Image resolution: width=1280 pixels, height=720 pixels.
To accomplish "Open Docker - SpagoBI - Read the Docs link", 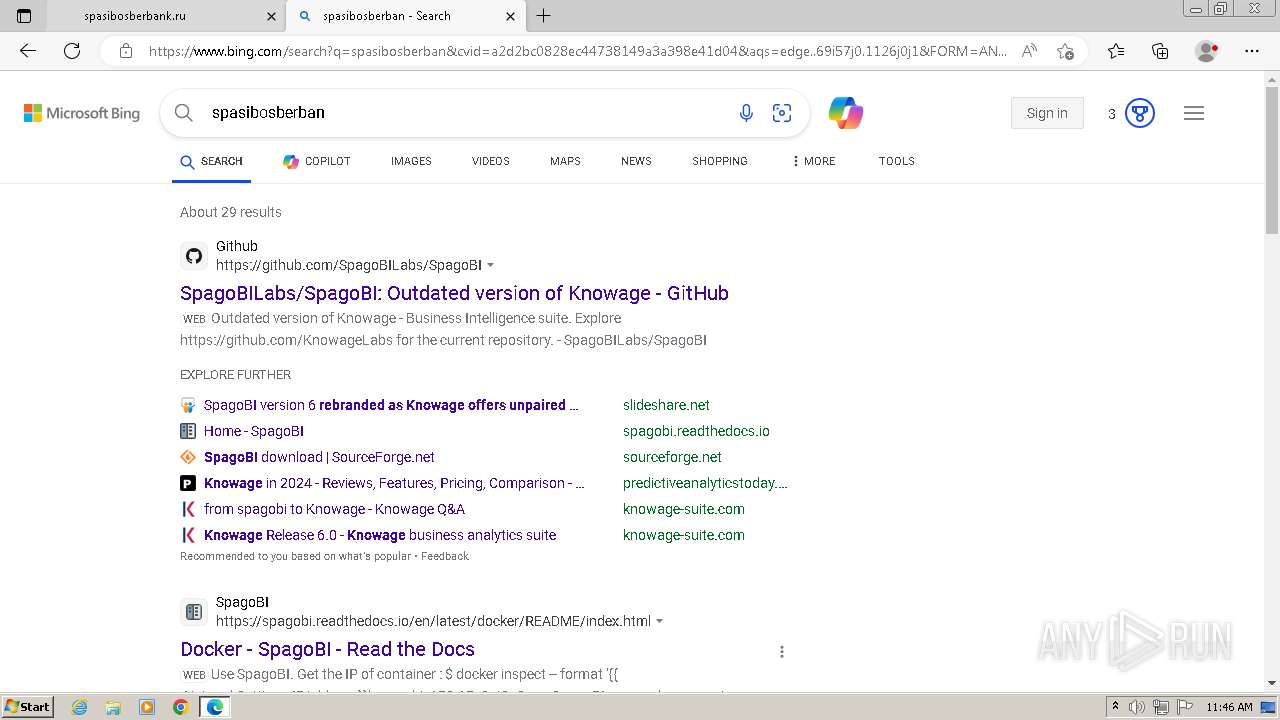I will 327,649.
